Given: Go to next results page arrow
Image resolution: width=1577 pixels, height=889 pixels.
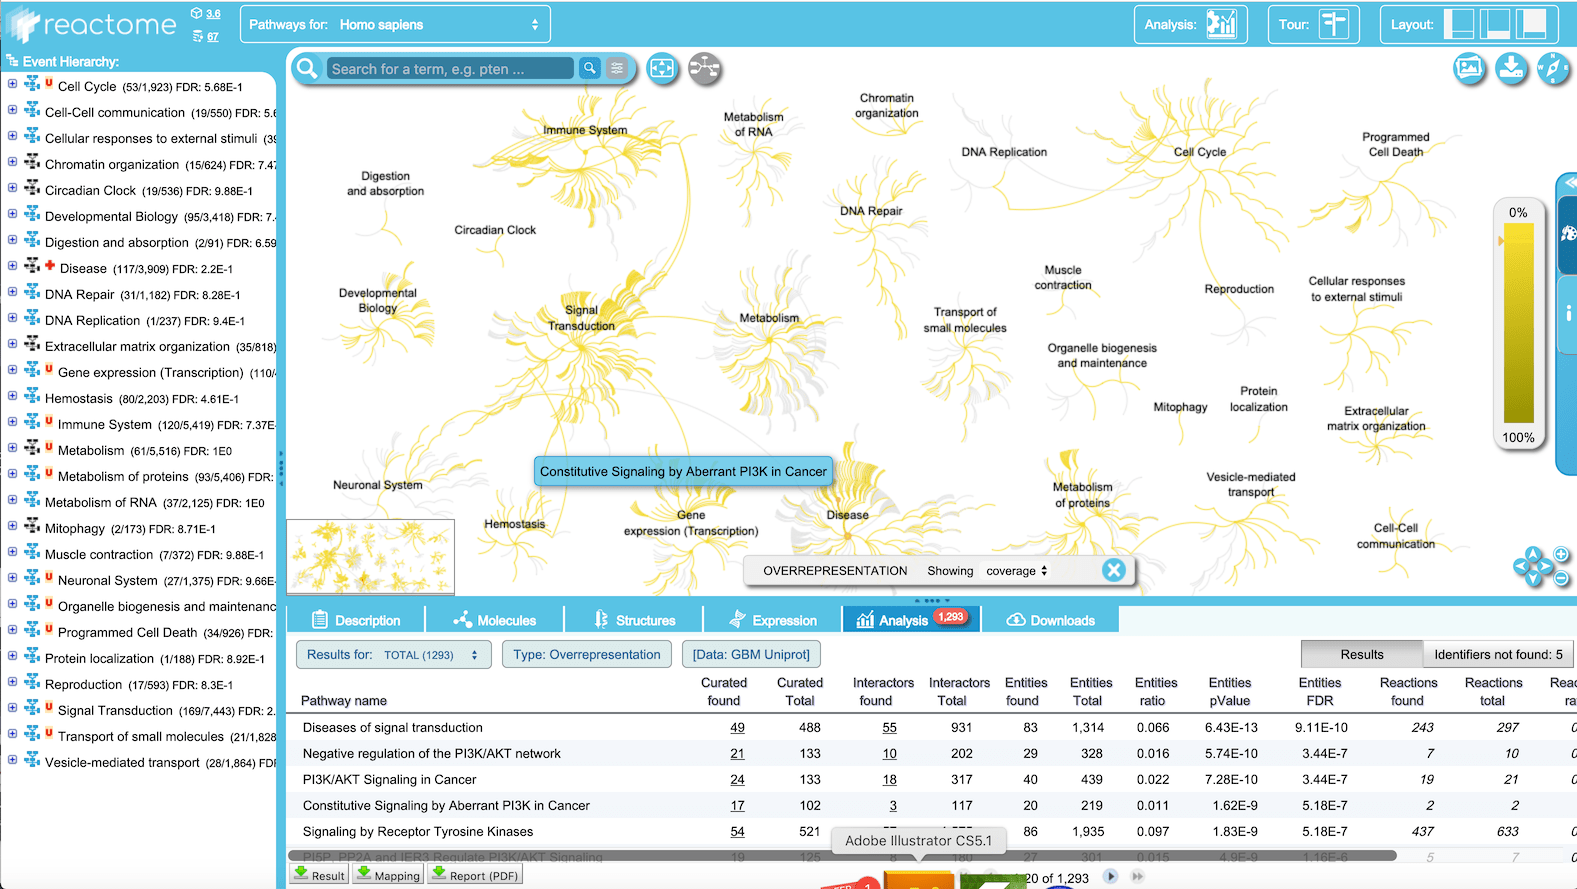Looking at the screenshot, I should 1110,877.
